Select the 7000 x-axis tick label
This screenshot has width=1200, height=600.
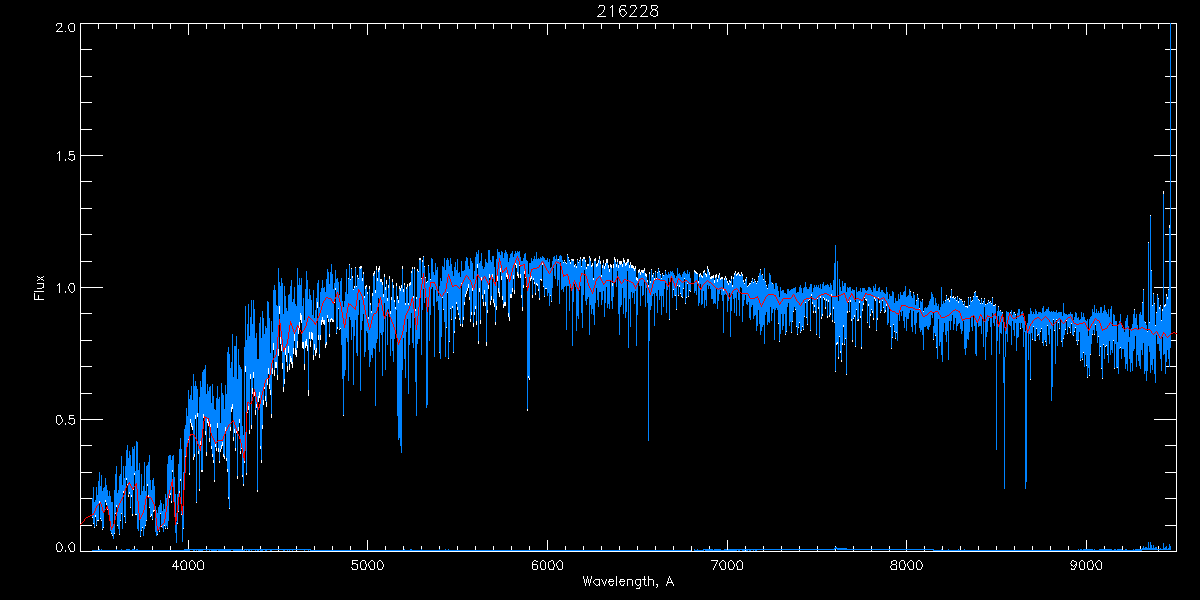[x=727, y=564]
